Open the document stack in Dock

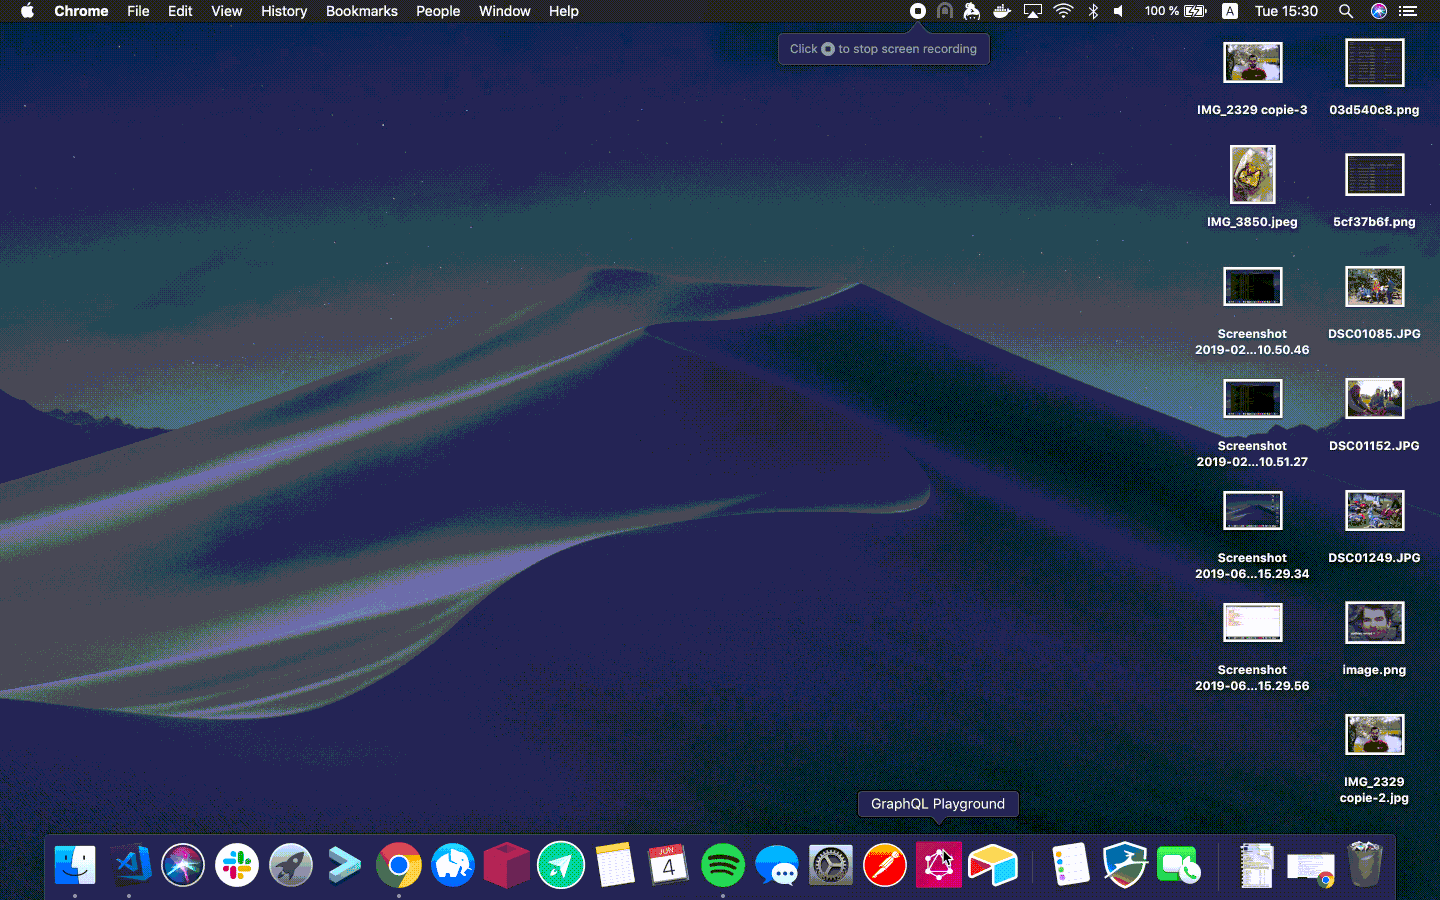coord(1257,865)
